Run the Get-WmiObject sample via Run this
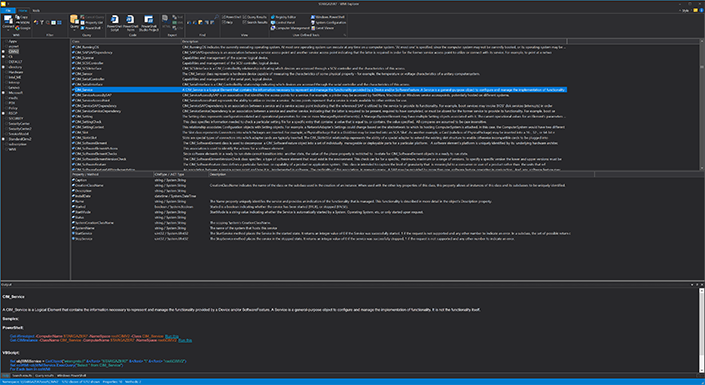Screen dimensions: 705x385 pyautogui.click(x=172, y=336)
